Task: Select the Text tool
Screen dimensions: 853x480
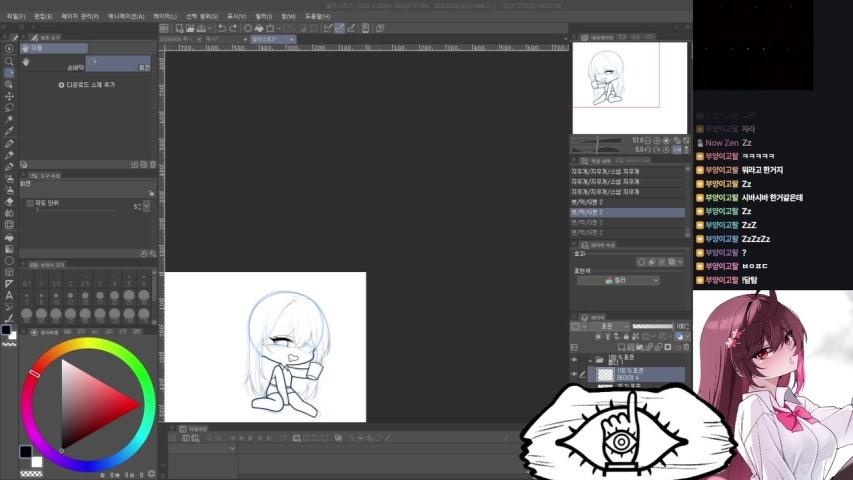Action: [x=9, y=295]
